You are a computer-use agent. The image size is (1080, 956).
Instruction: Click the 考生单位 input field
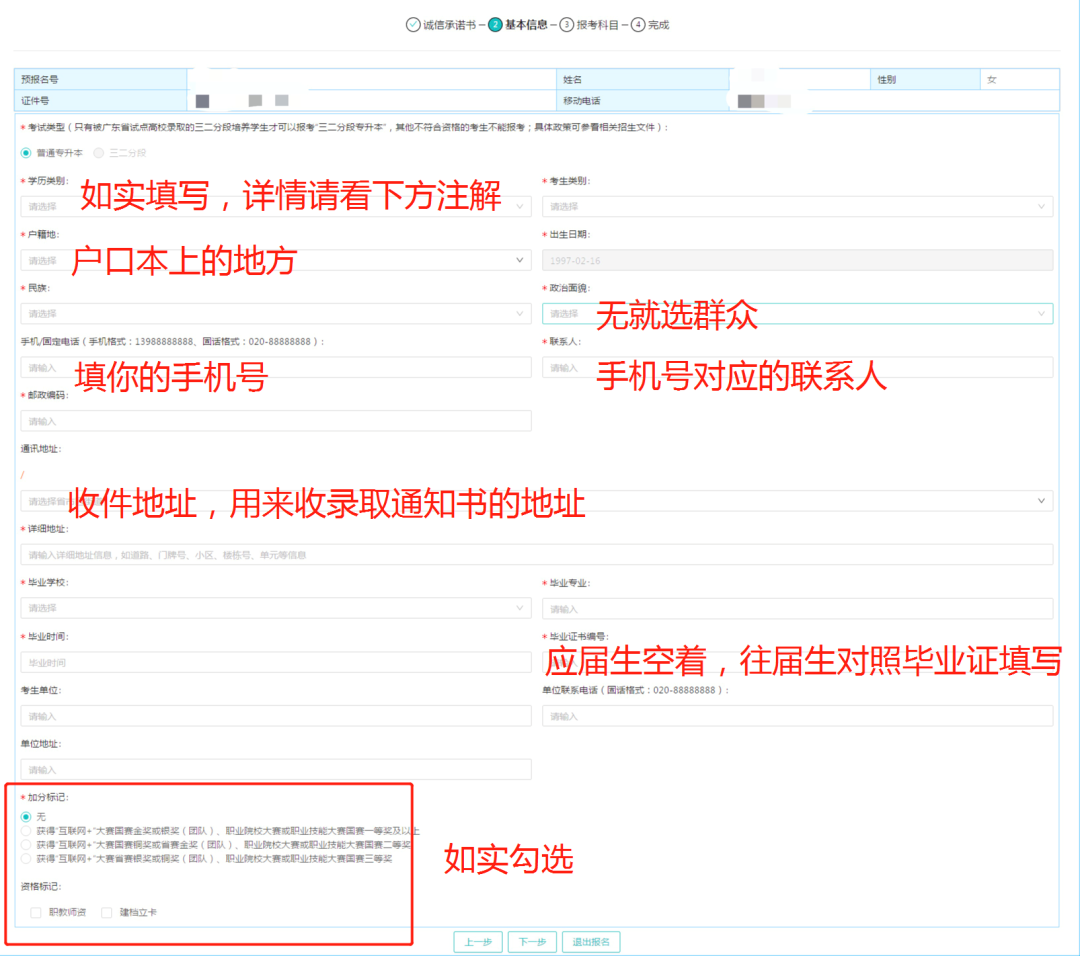coord(275,715)
